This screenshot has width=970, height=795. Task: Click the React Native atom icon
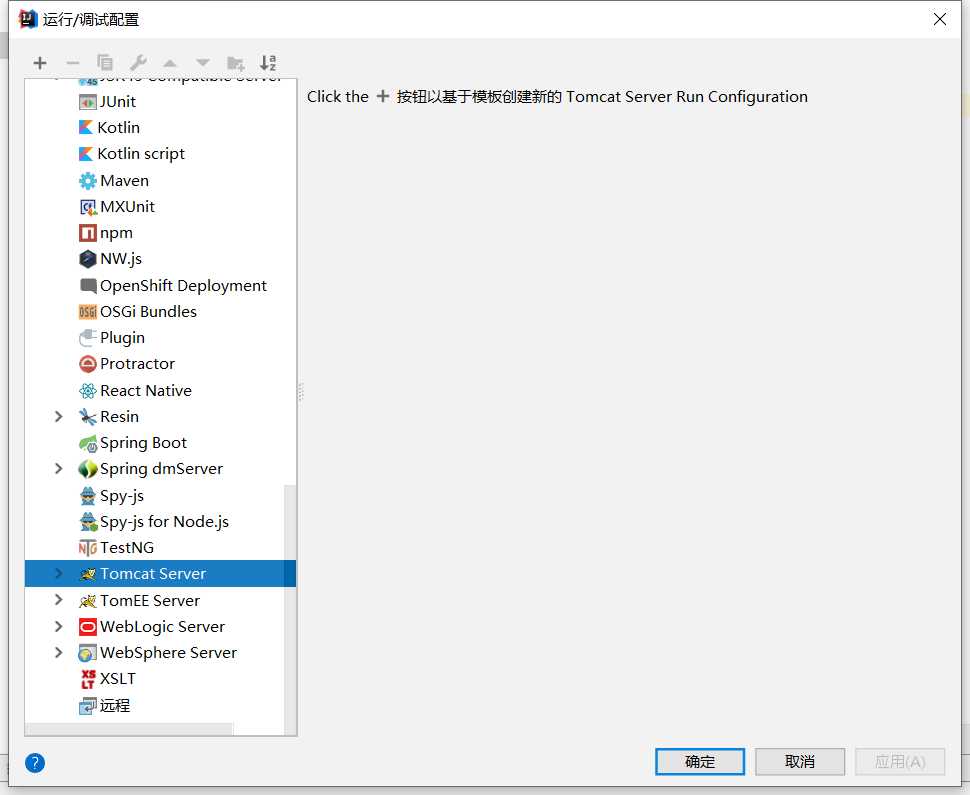tap(88, 390)
